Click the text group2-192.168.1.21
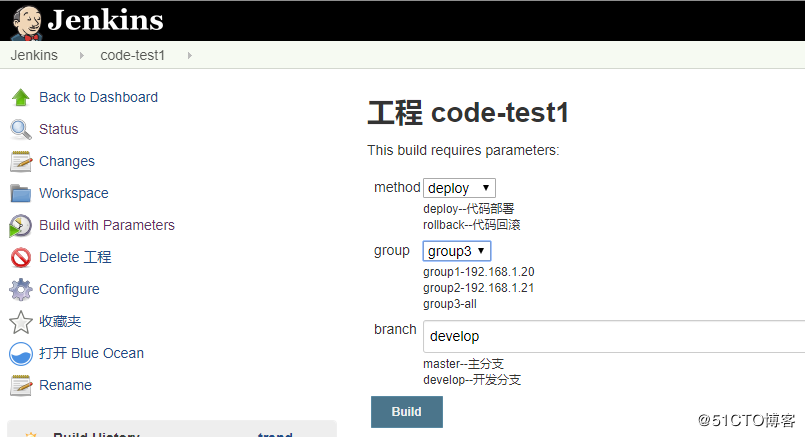This screenshot has height=437, width=805. tap(478, 288)
